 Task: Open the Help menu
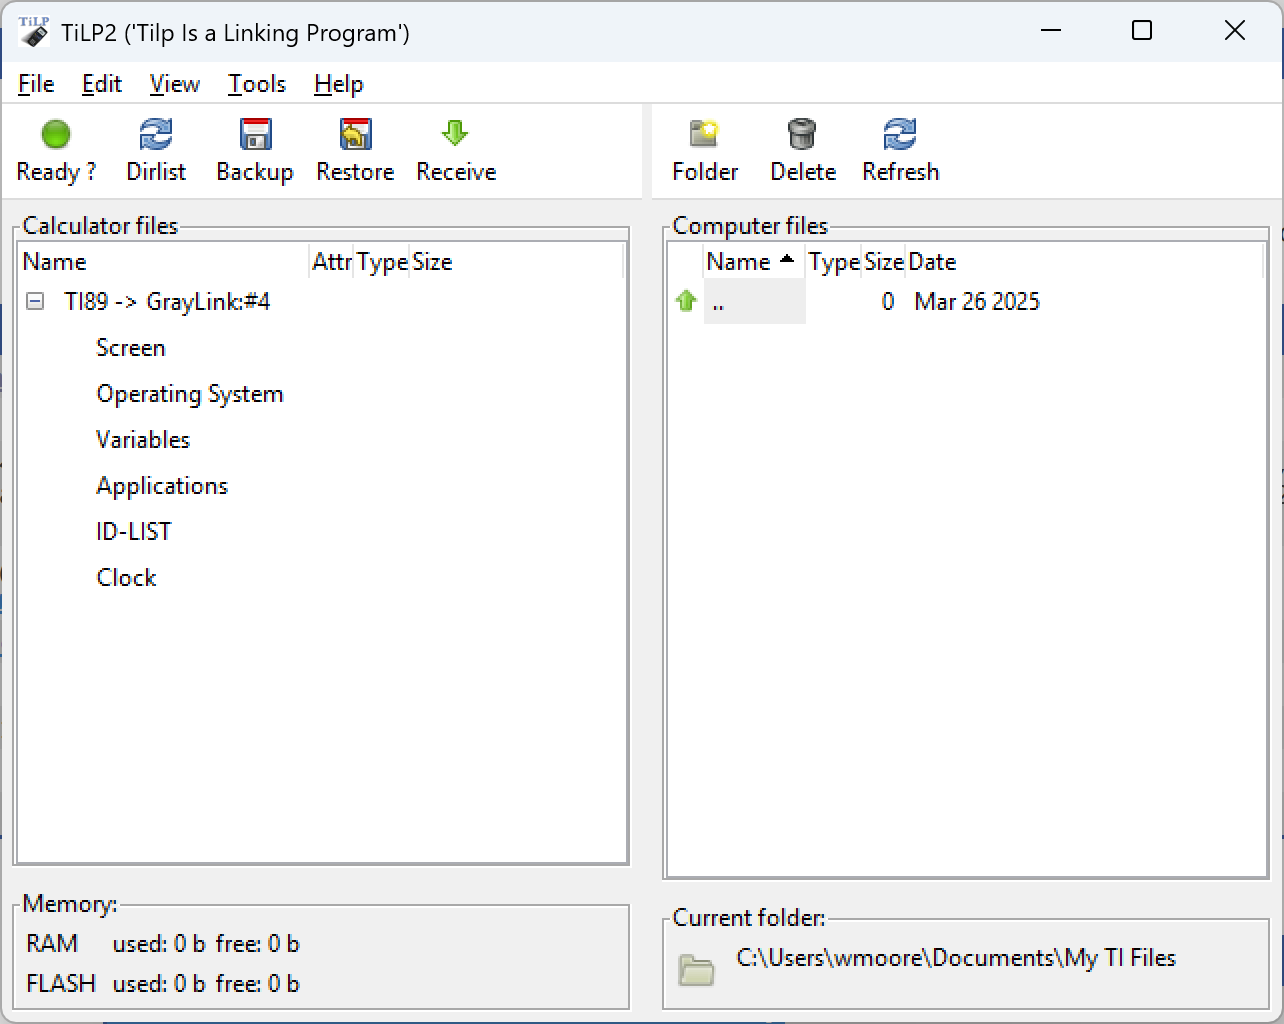339,84
